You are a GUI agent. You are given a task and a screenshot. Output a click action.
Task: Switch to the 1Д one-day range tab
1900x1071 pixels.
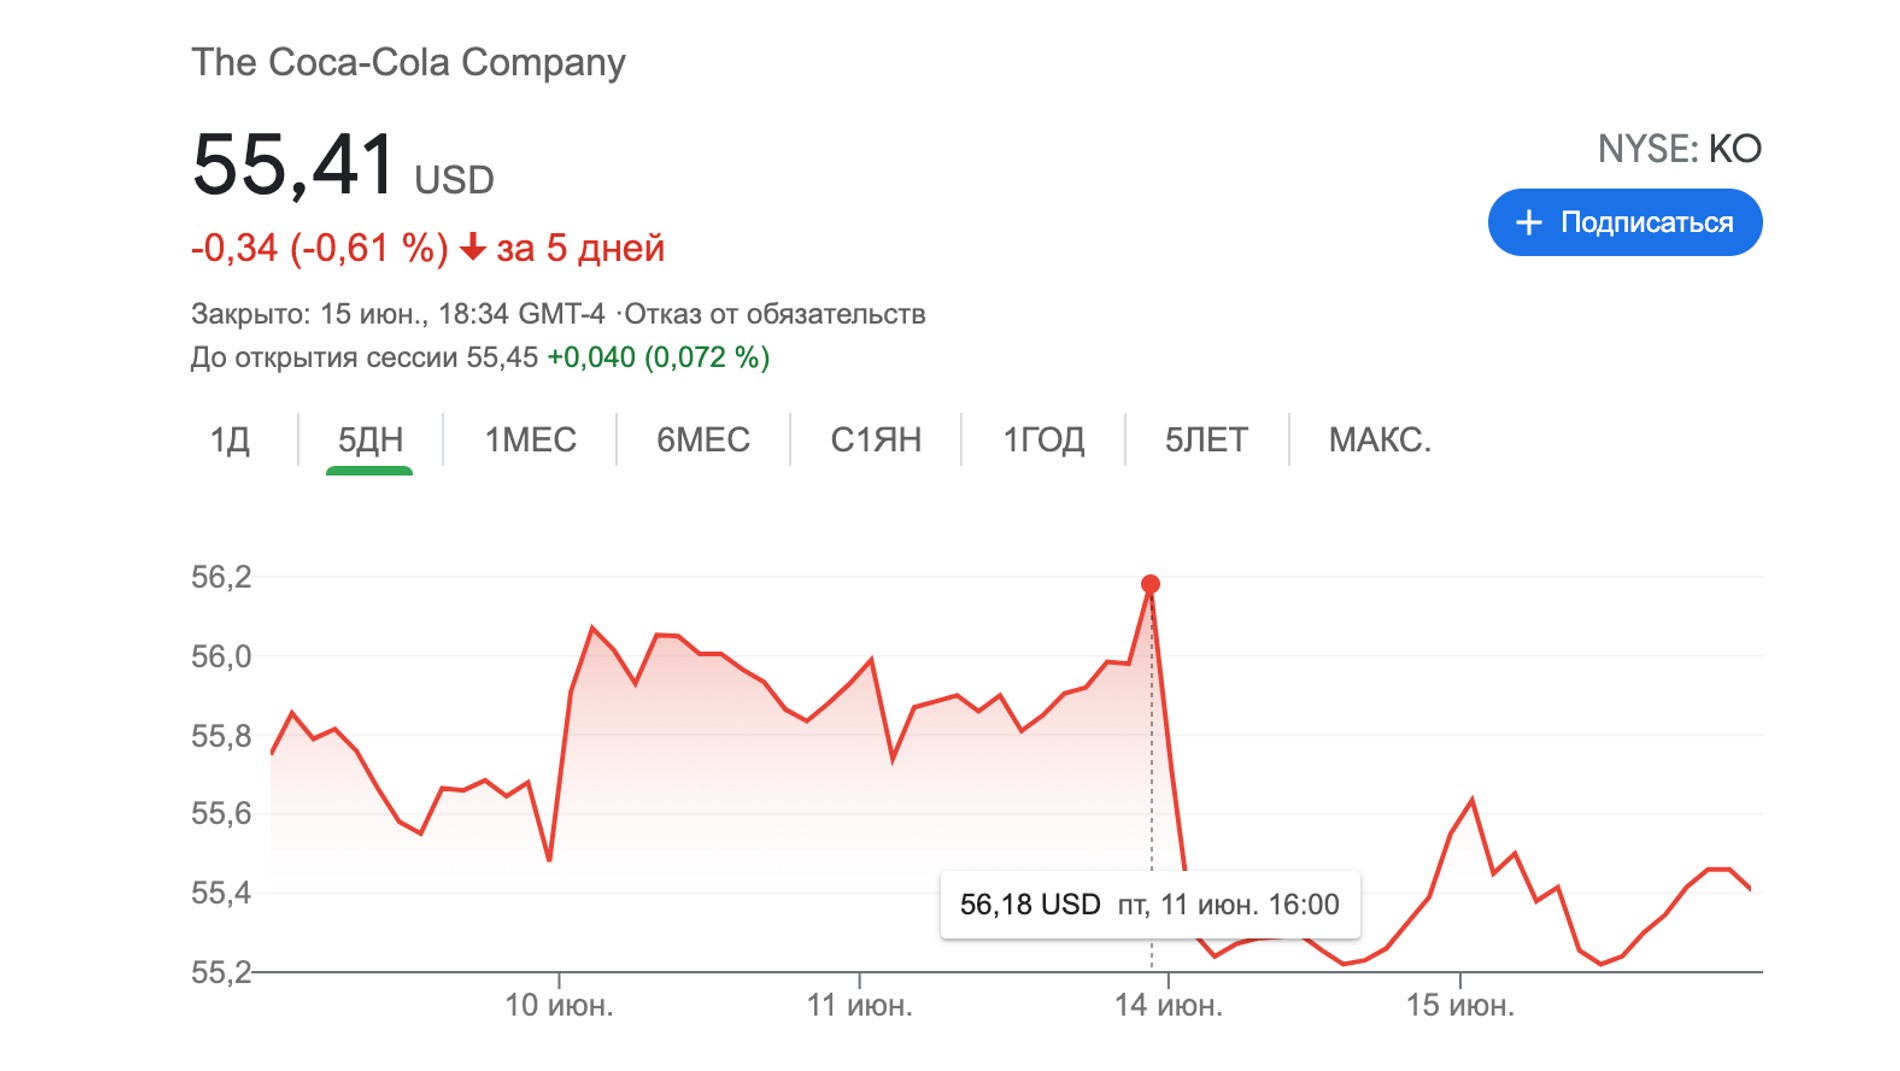point(229,440)
